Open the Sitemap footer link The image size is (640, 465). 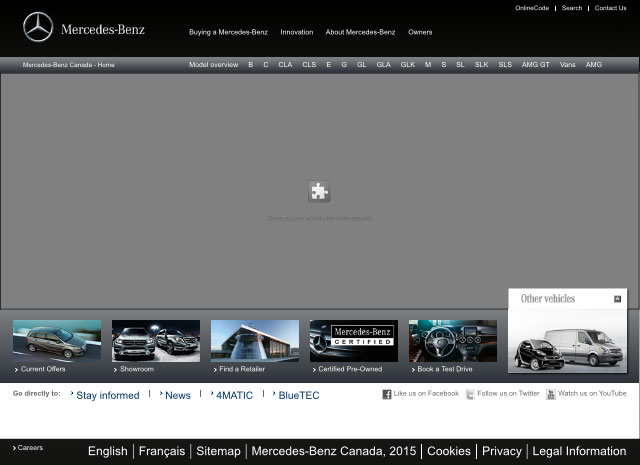[x=218, y=451]
